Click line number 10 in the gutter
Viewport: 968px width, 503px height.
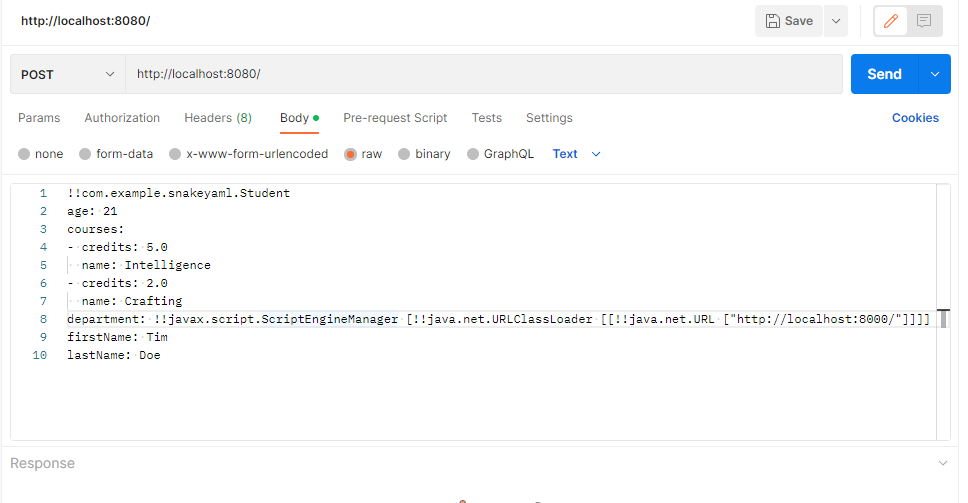40,355
